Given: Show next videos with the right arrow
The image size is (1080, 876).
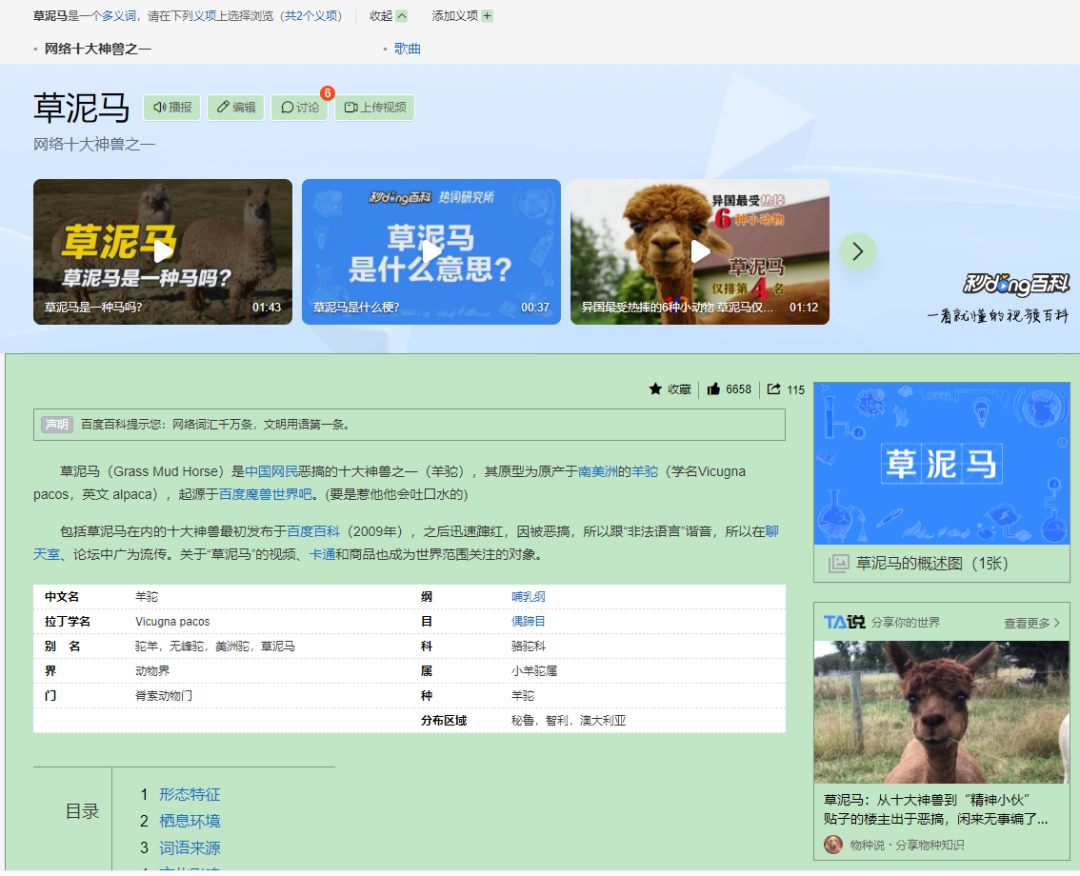Looking at the screenshot, I should tap(858, 251).
